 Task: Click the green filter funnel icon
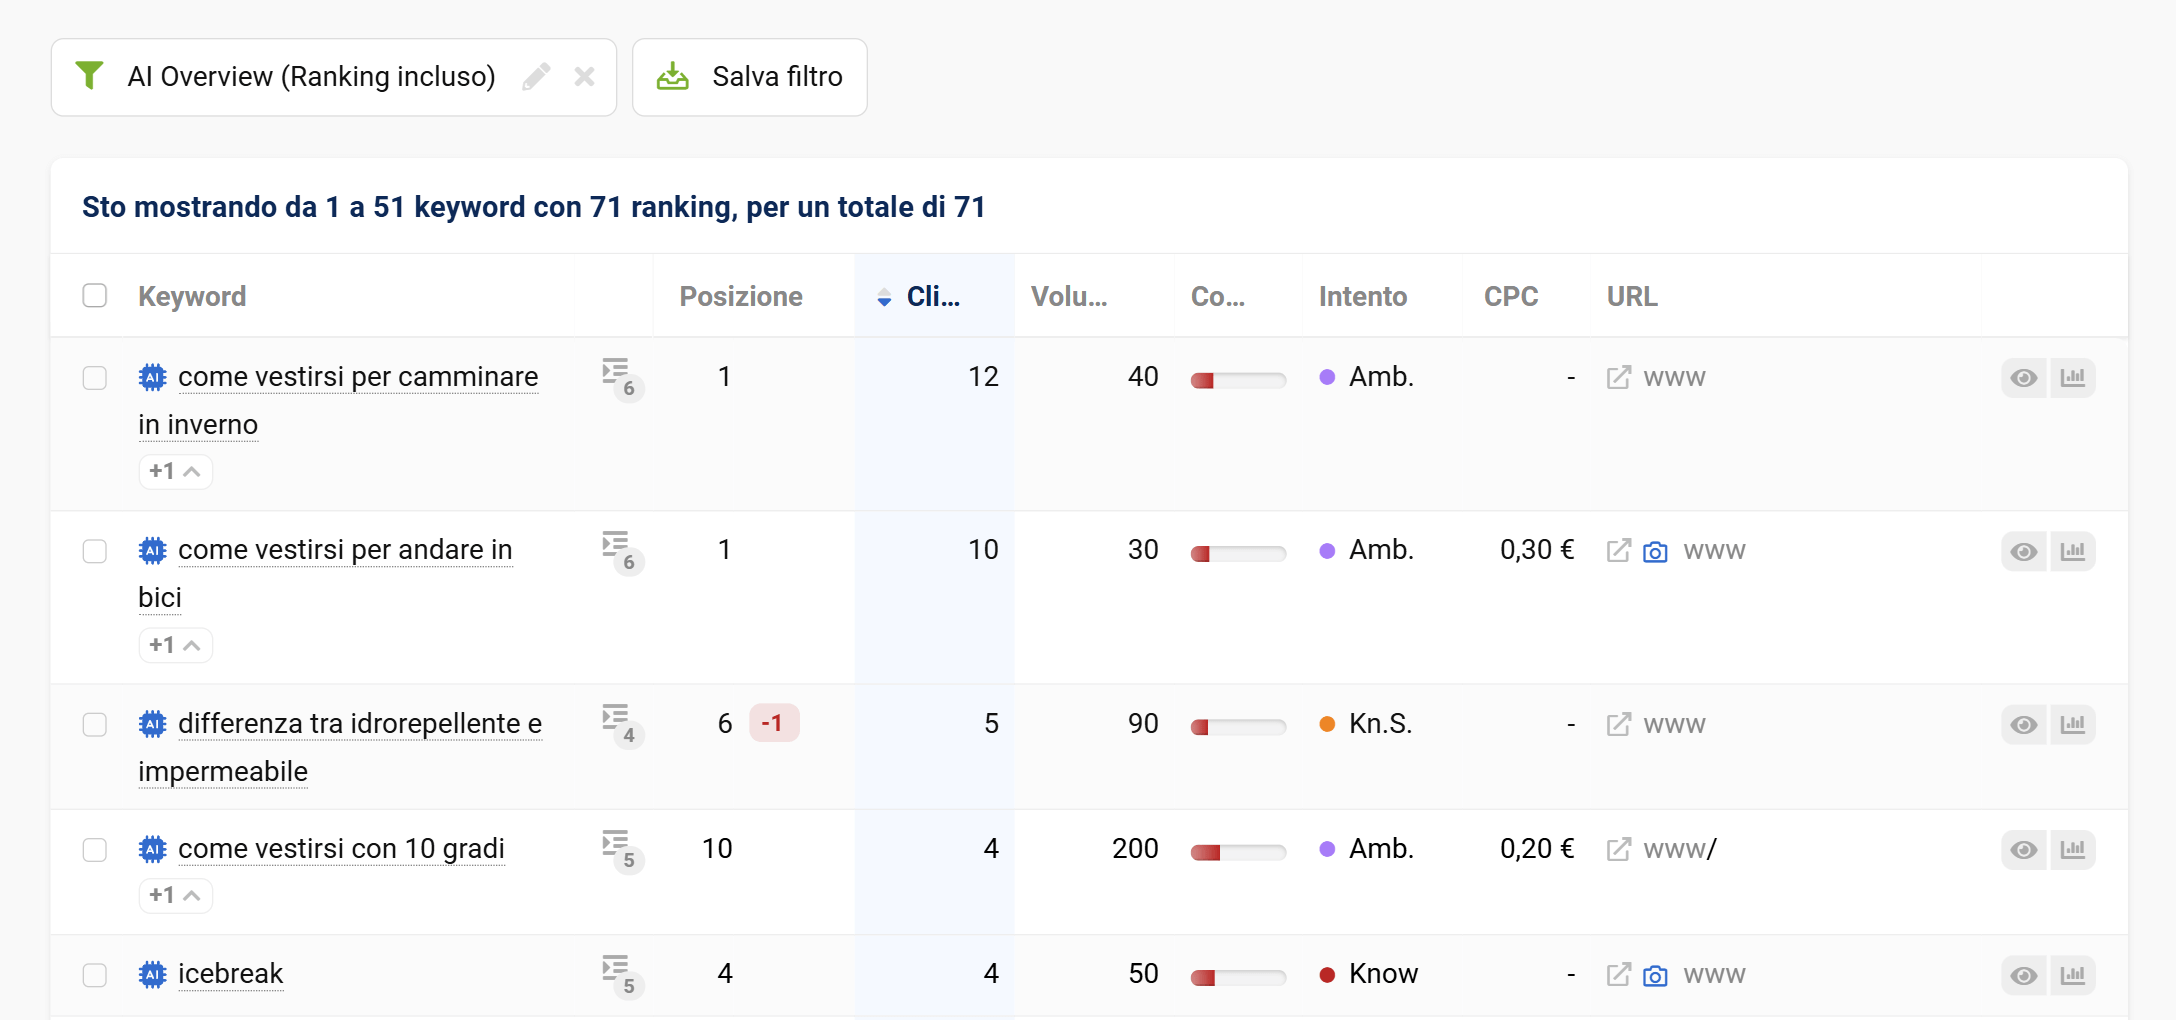pos(91,76)
